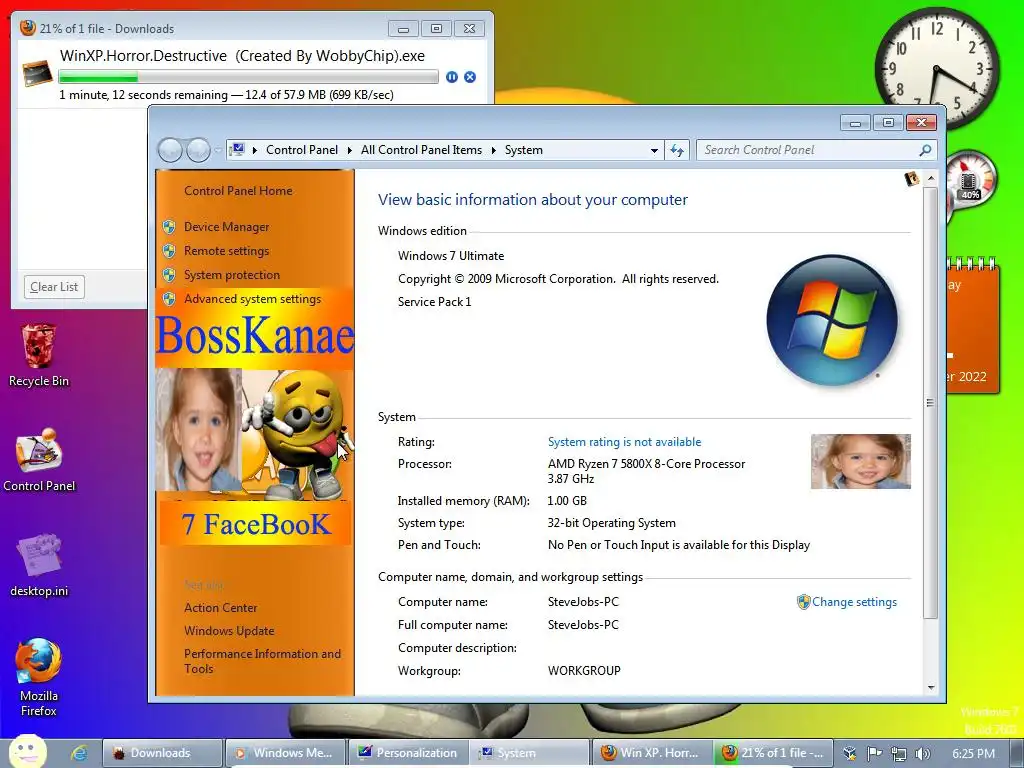
Task: Click the Windows logo image
Action: (832, 320)
